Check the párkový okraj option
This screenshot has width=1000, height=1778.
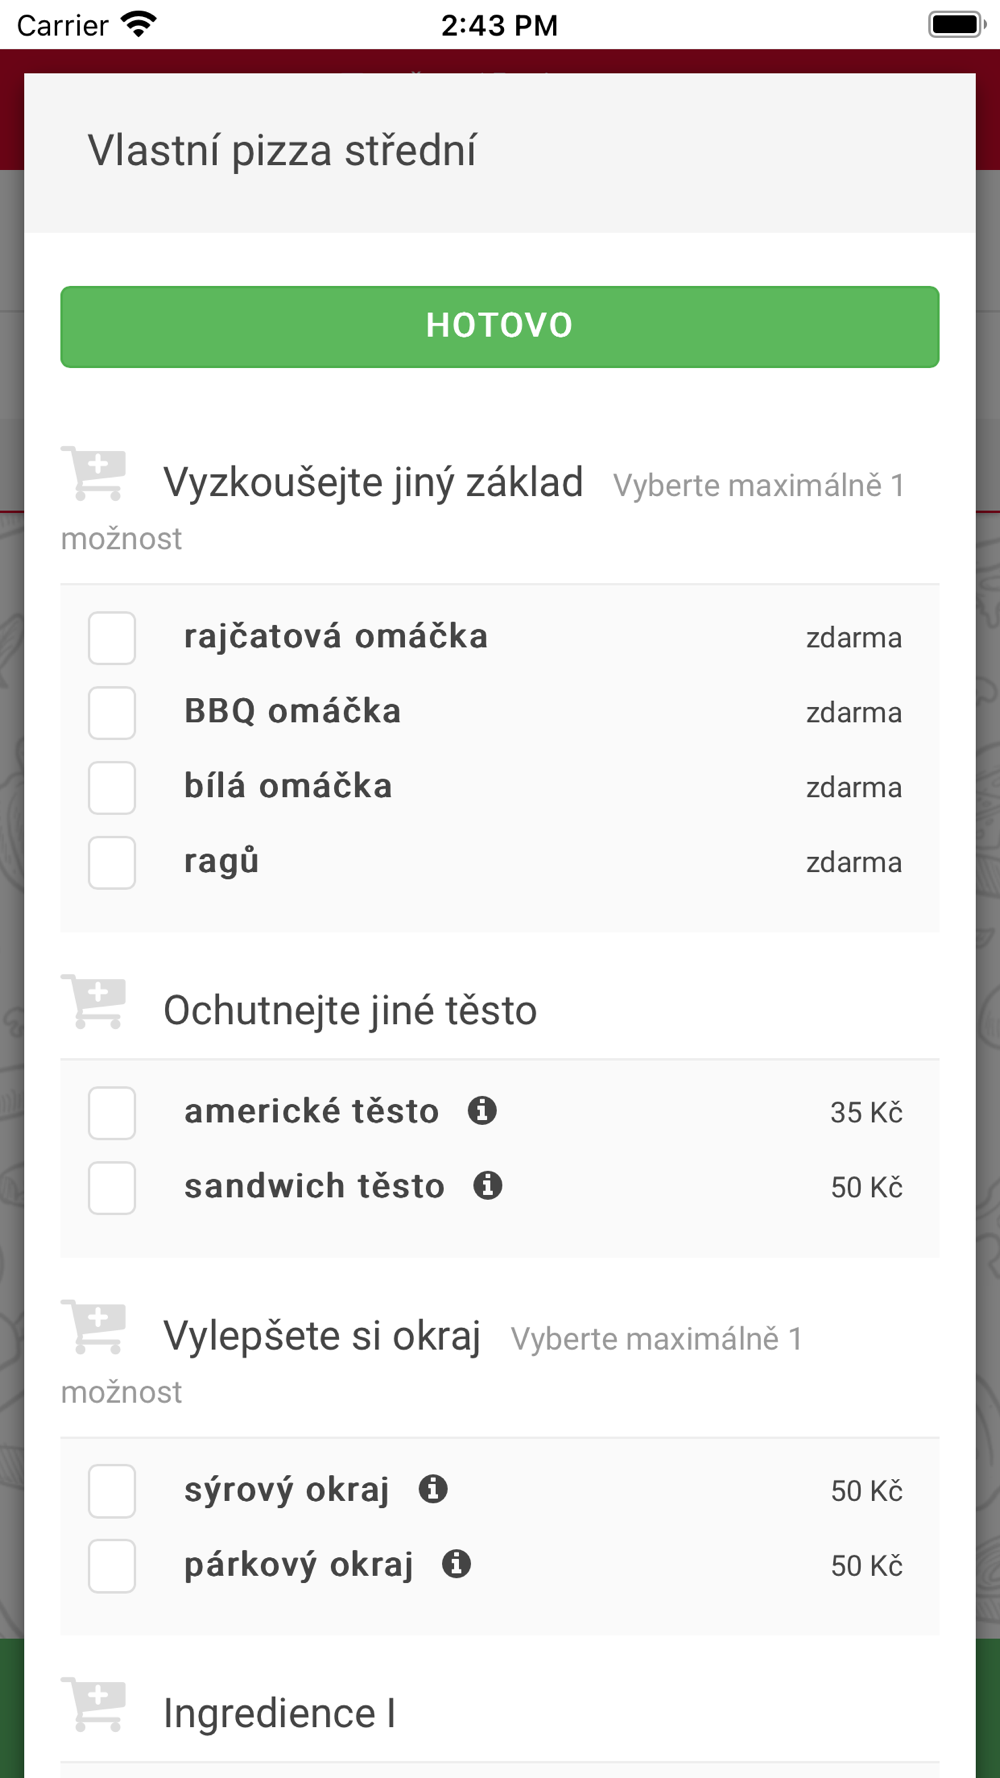point(112,1566)
